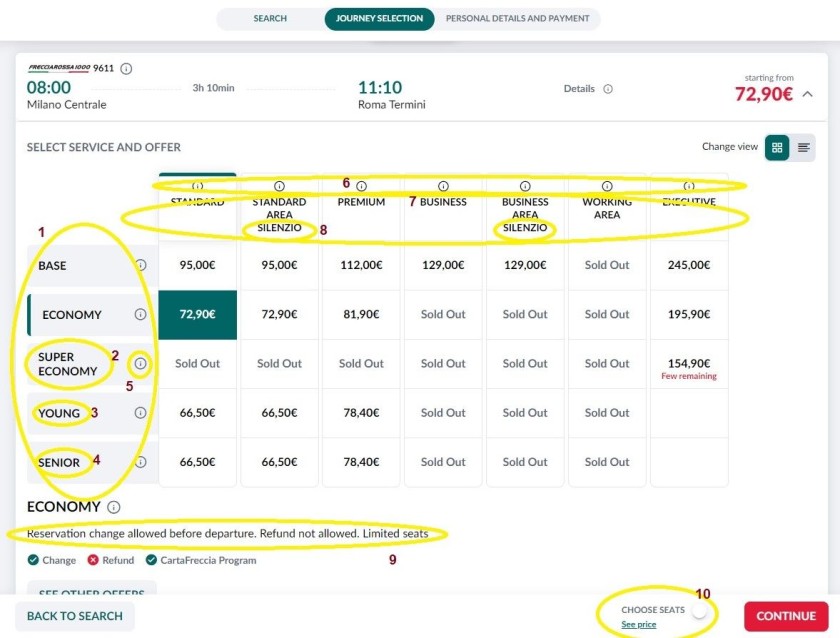The image size is (840, 638).
Task: Click the SENIOR fare info icon
Action: (141, 461)
